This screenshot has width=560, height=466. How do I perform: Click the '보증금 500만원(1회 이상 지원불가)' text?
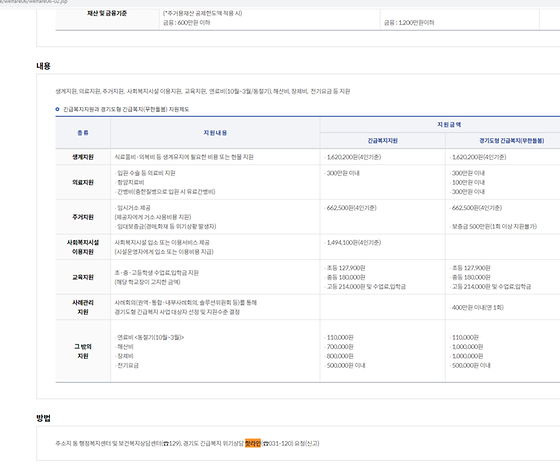(493, 226)
